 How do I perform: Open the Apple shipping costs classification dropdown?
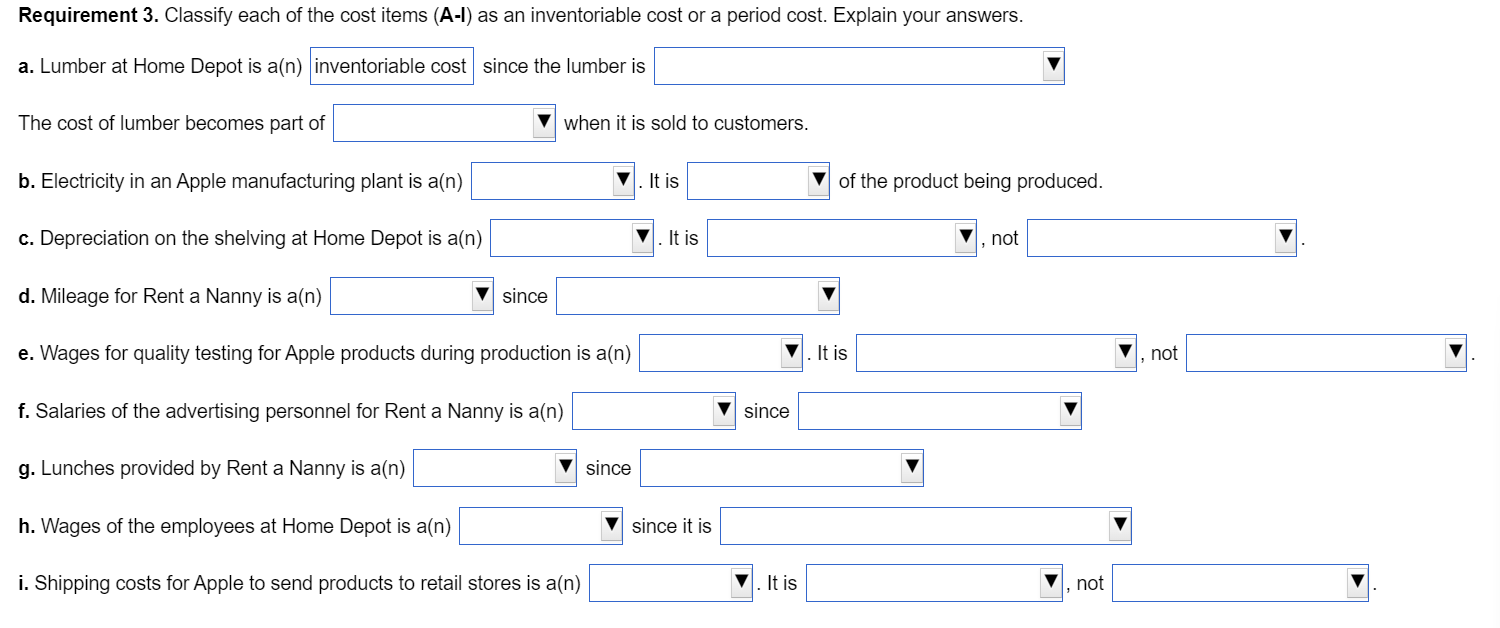tap(741, 582)
